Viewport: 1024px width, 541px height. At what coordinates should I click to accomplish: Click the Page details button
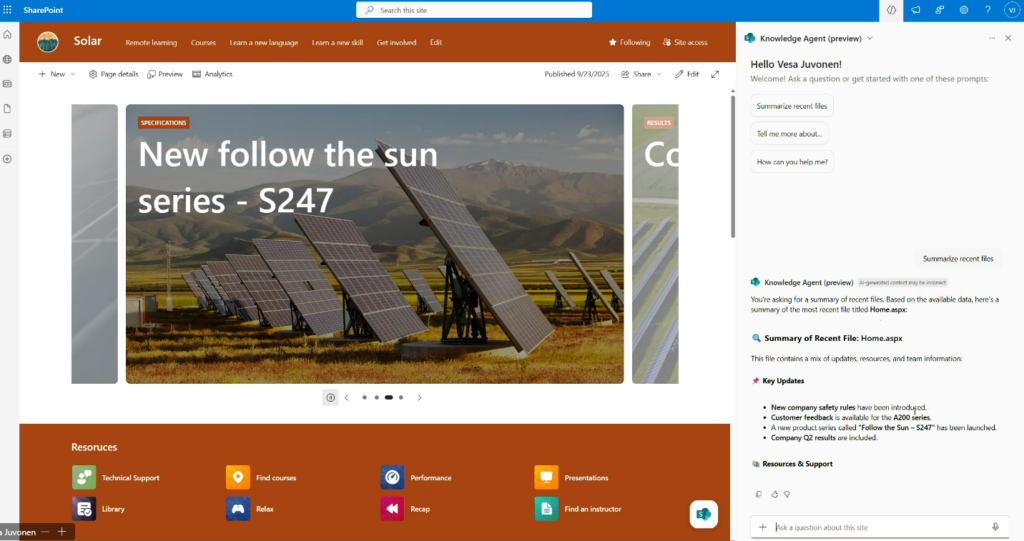pyautogui.click(x=114, y=74)
